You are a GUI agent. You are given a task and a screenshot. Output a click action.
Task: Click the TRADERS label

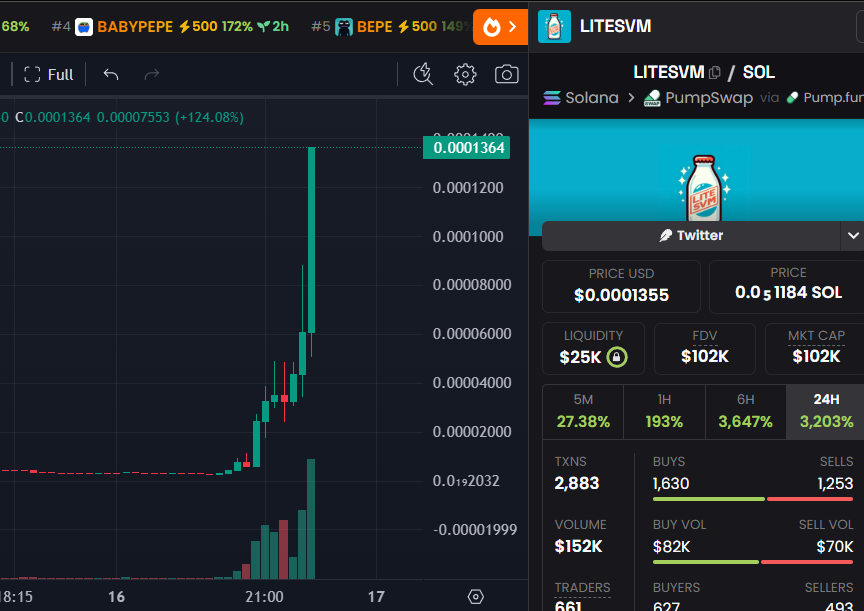click(x=582, y=588)
